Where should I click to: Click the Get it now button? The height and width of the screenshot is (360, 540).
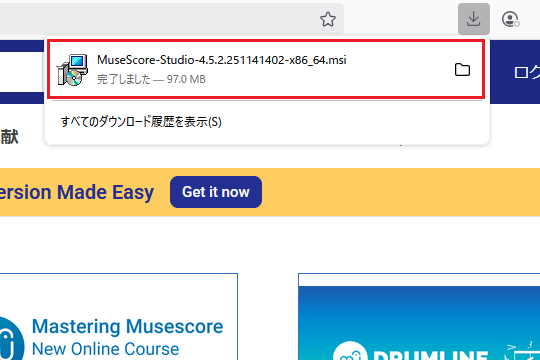216,192
